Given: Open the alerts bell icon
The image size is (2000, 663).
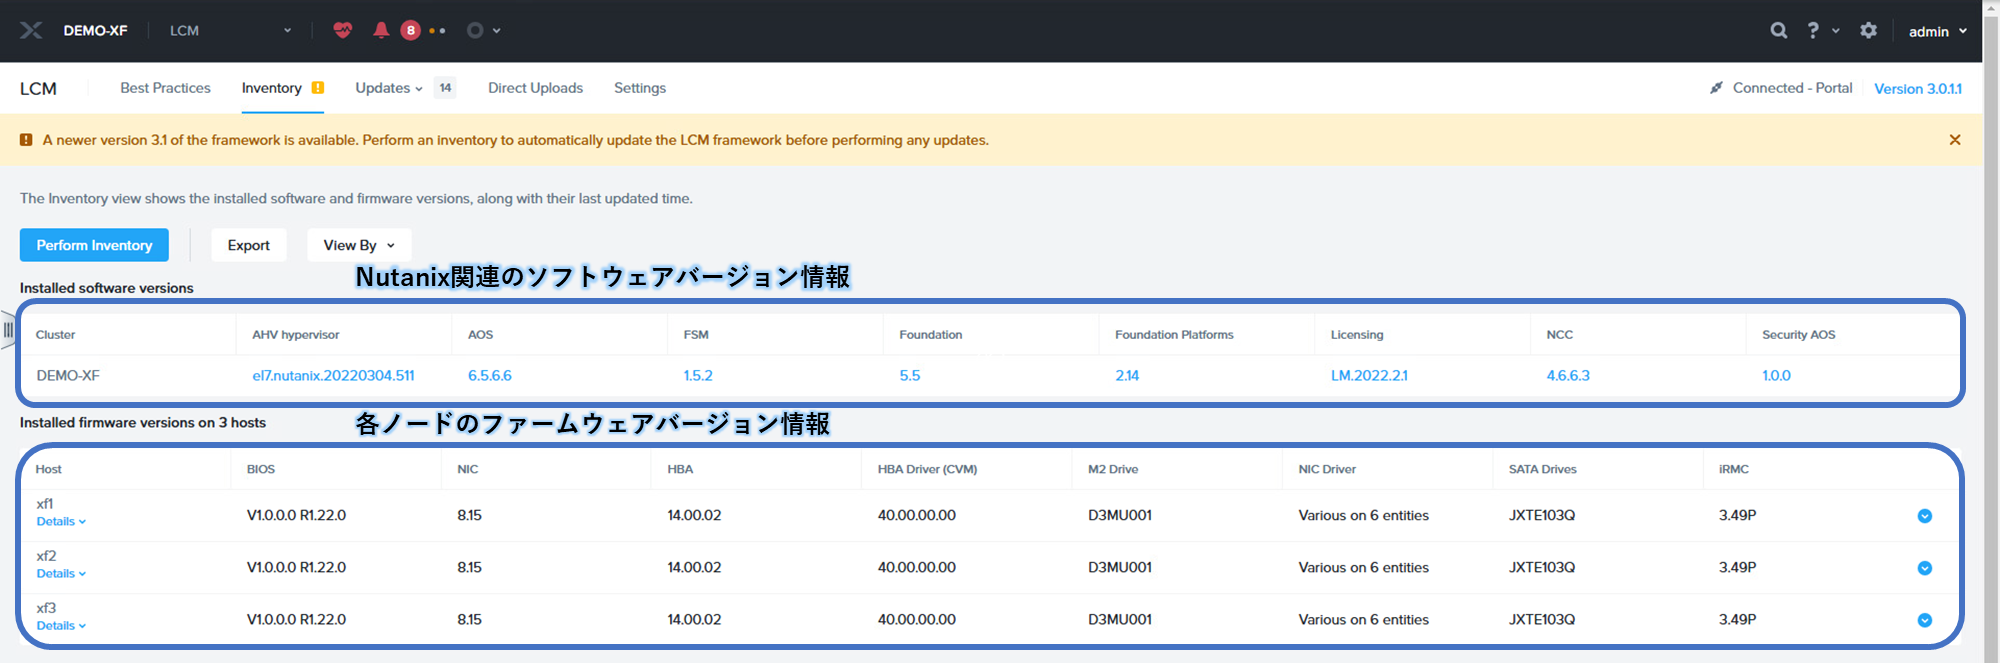Looking at the screenshot, I should (x=381, y=30).
